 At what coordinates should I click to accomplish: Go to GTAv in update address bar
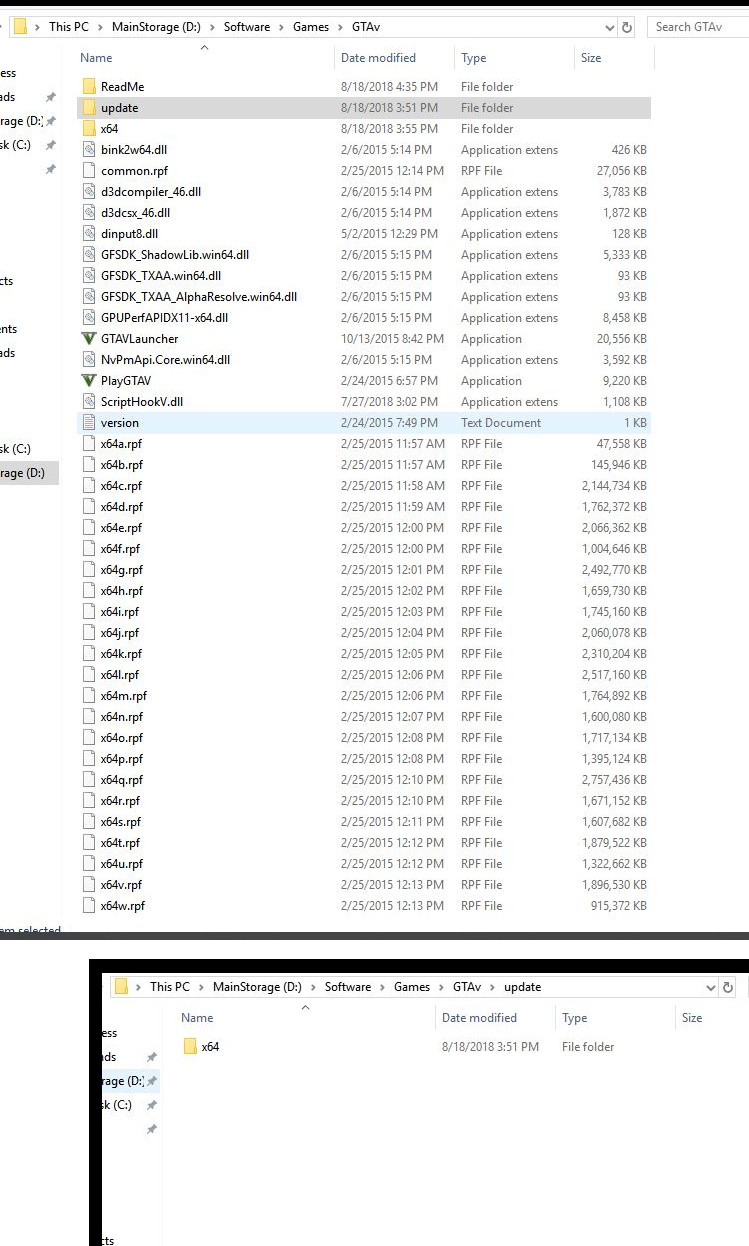[467, 987]
